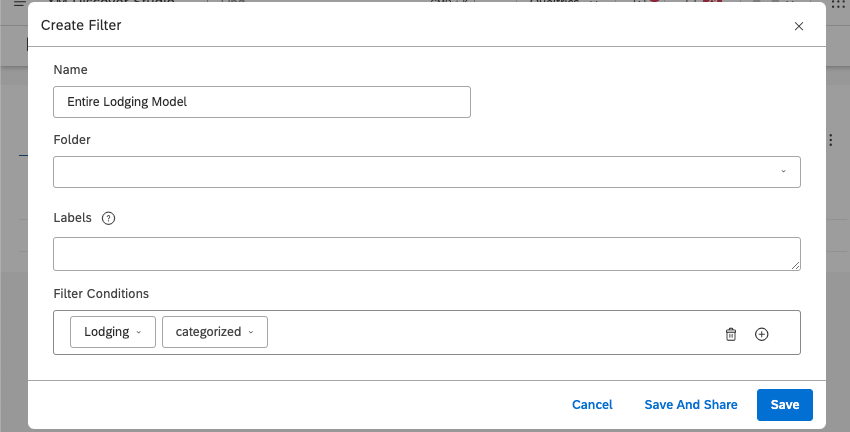850x432 pixels.
Task: Open the categorized condition dropdown
Action: pos(214,332)
